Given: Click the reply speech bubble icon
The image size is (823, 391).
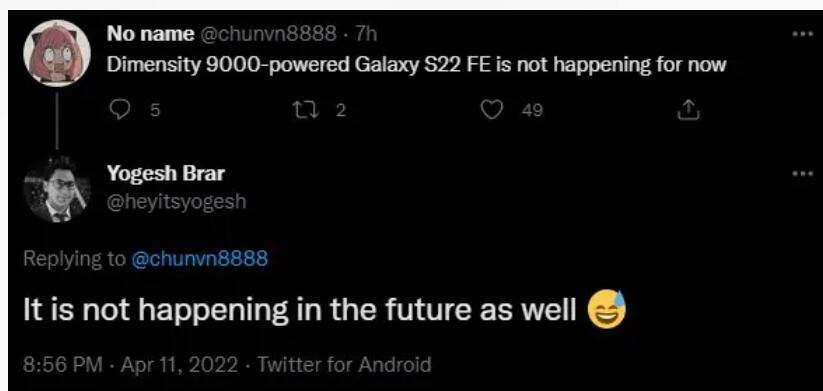Looking at the screenshot, I should pos(120,110).
